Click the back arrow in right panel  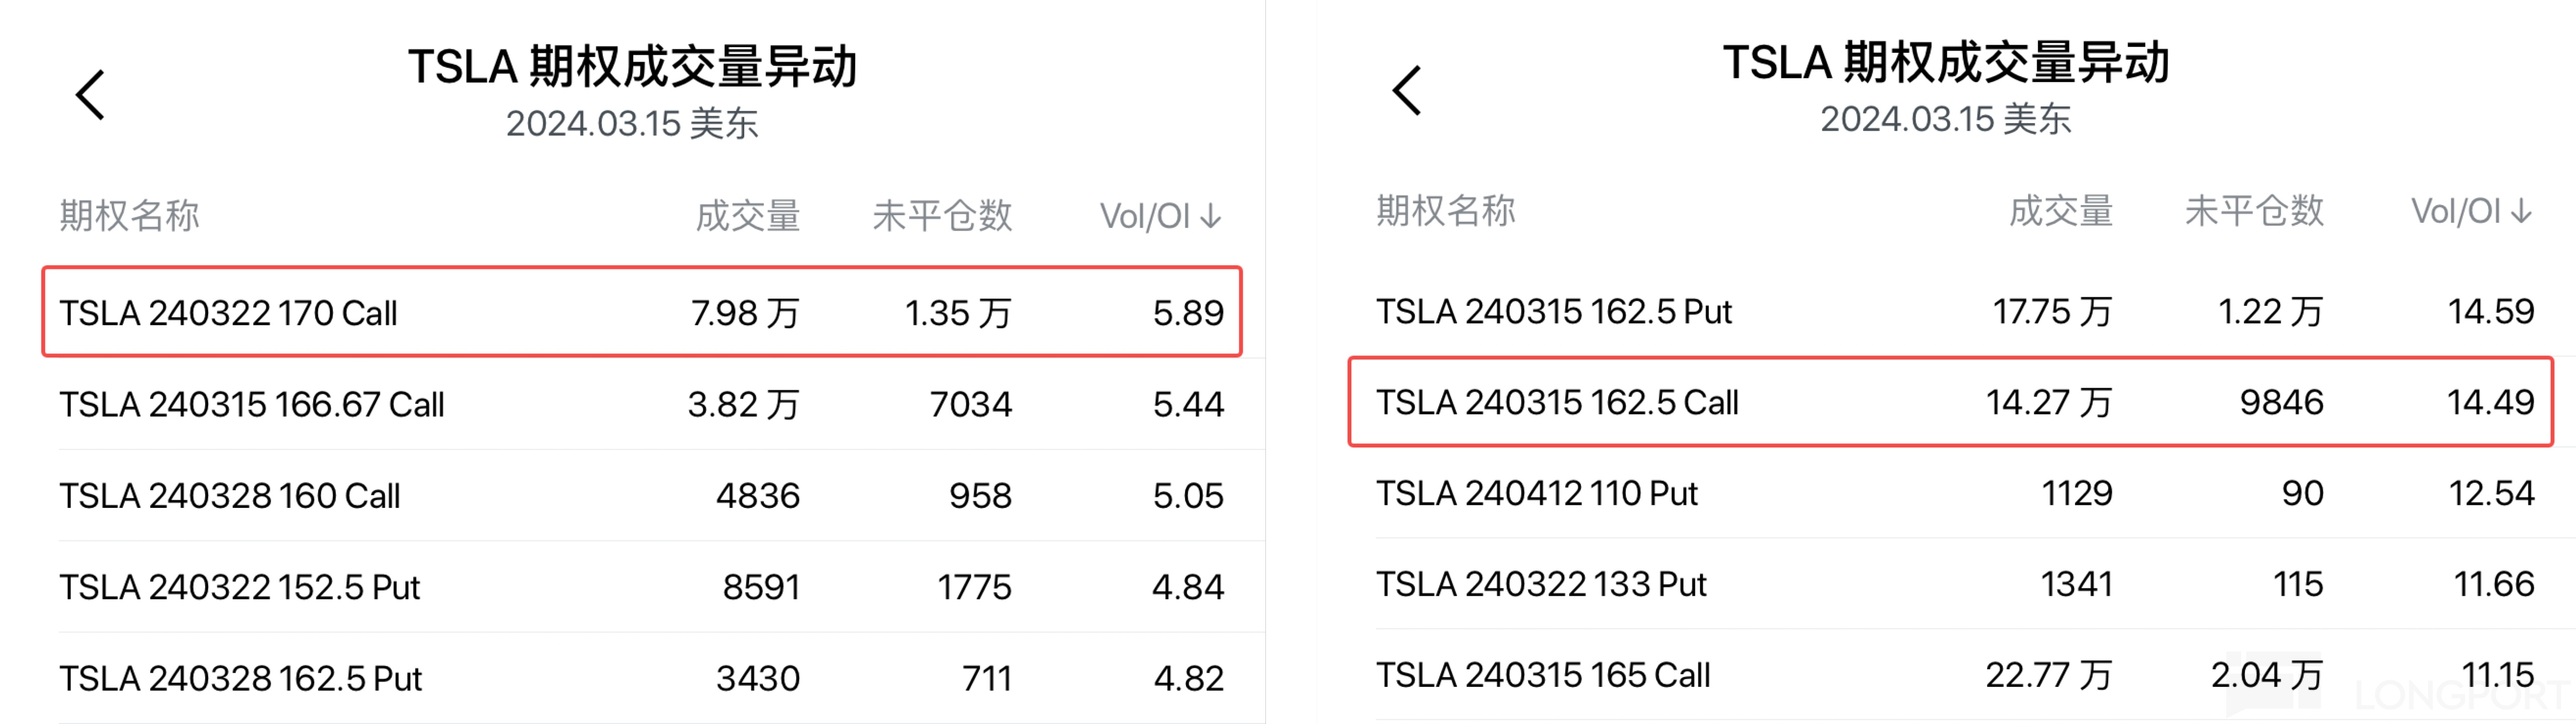(x=1407, y=91)
